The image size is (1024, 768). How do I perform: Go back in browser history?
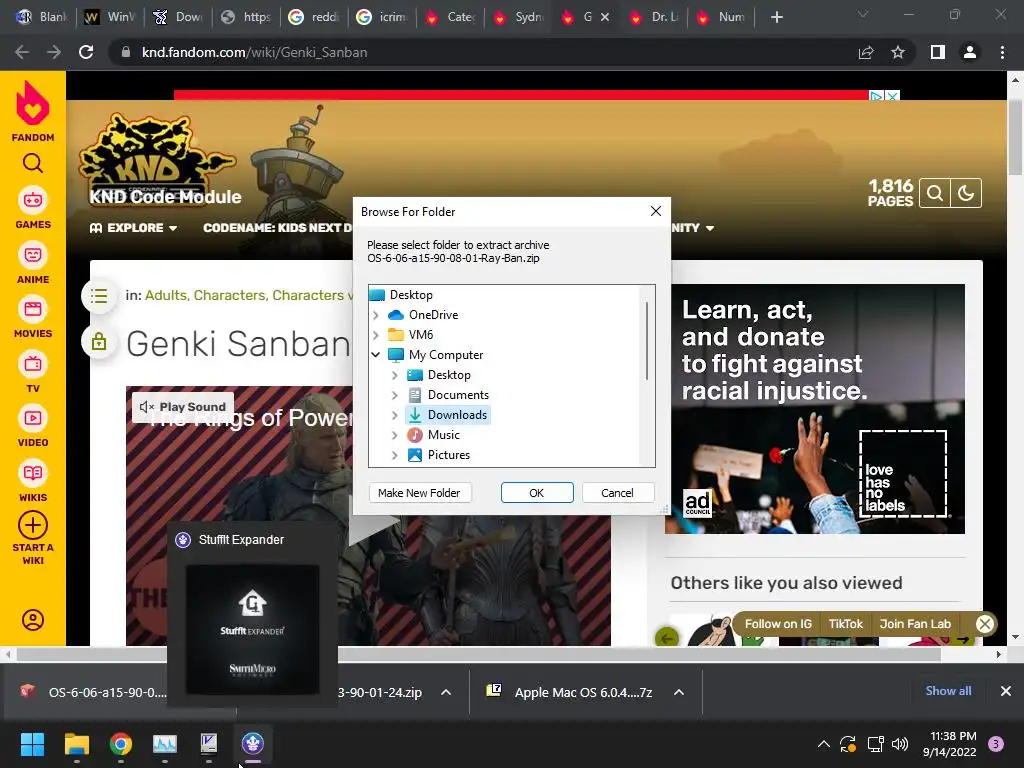click(x=22, y=52)
